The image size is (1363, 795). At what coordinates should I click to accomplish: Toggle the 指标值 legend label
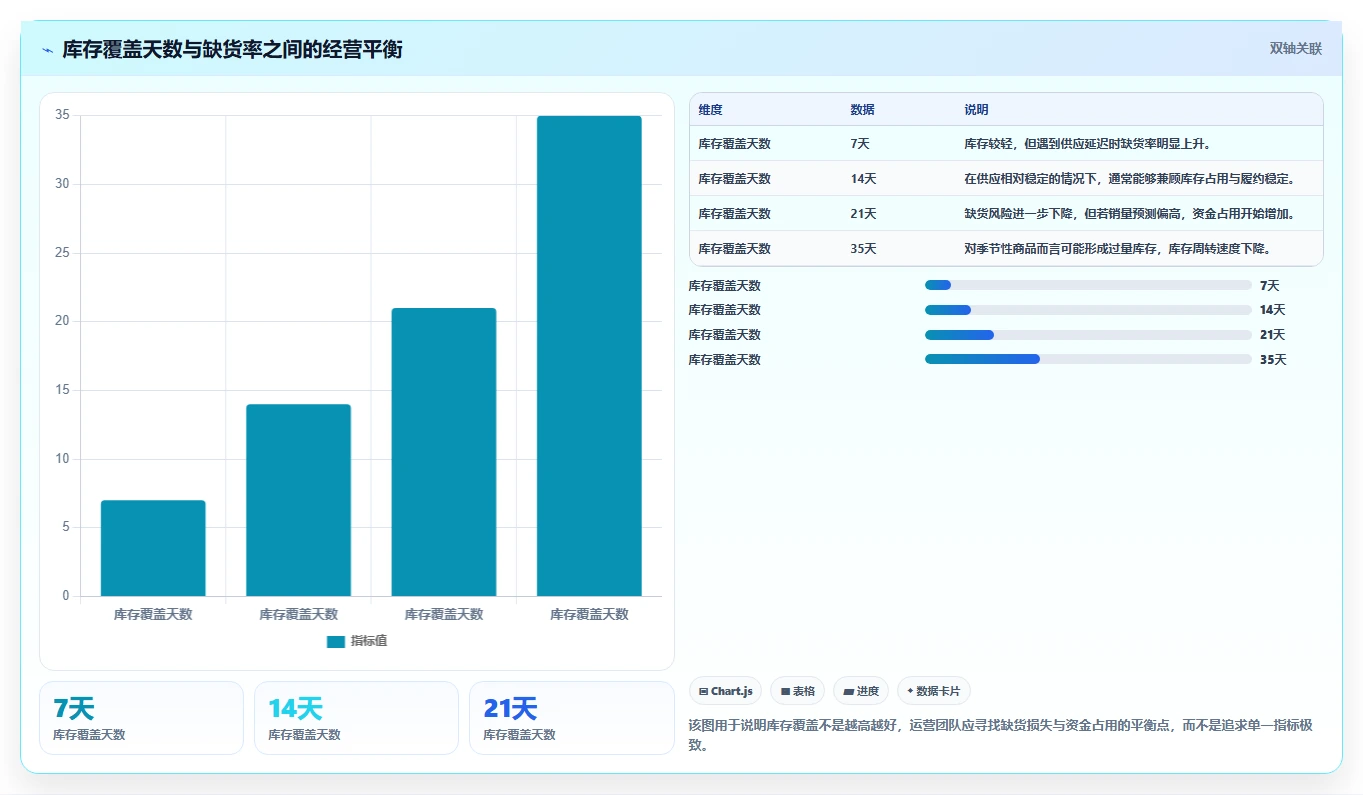(368, 641)
